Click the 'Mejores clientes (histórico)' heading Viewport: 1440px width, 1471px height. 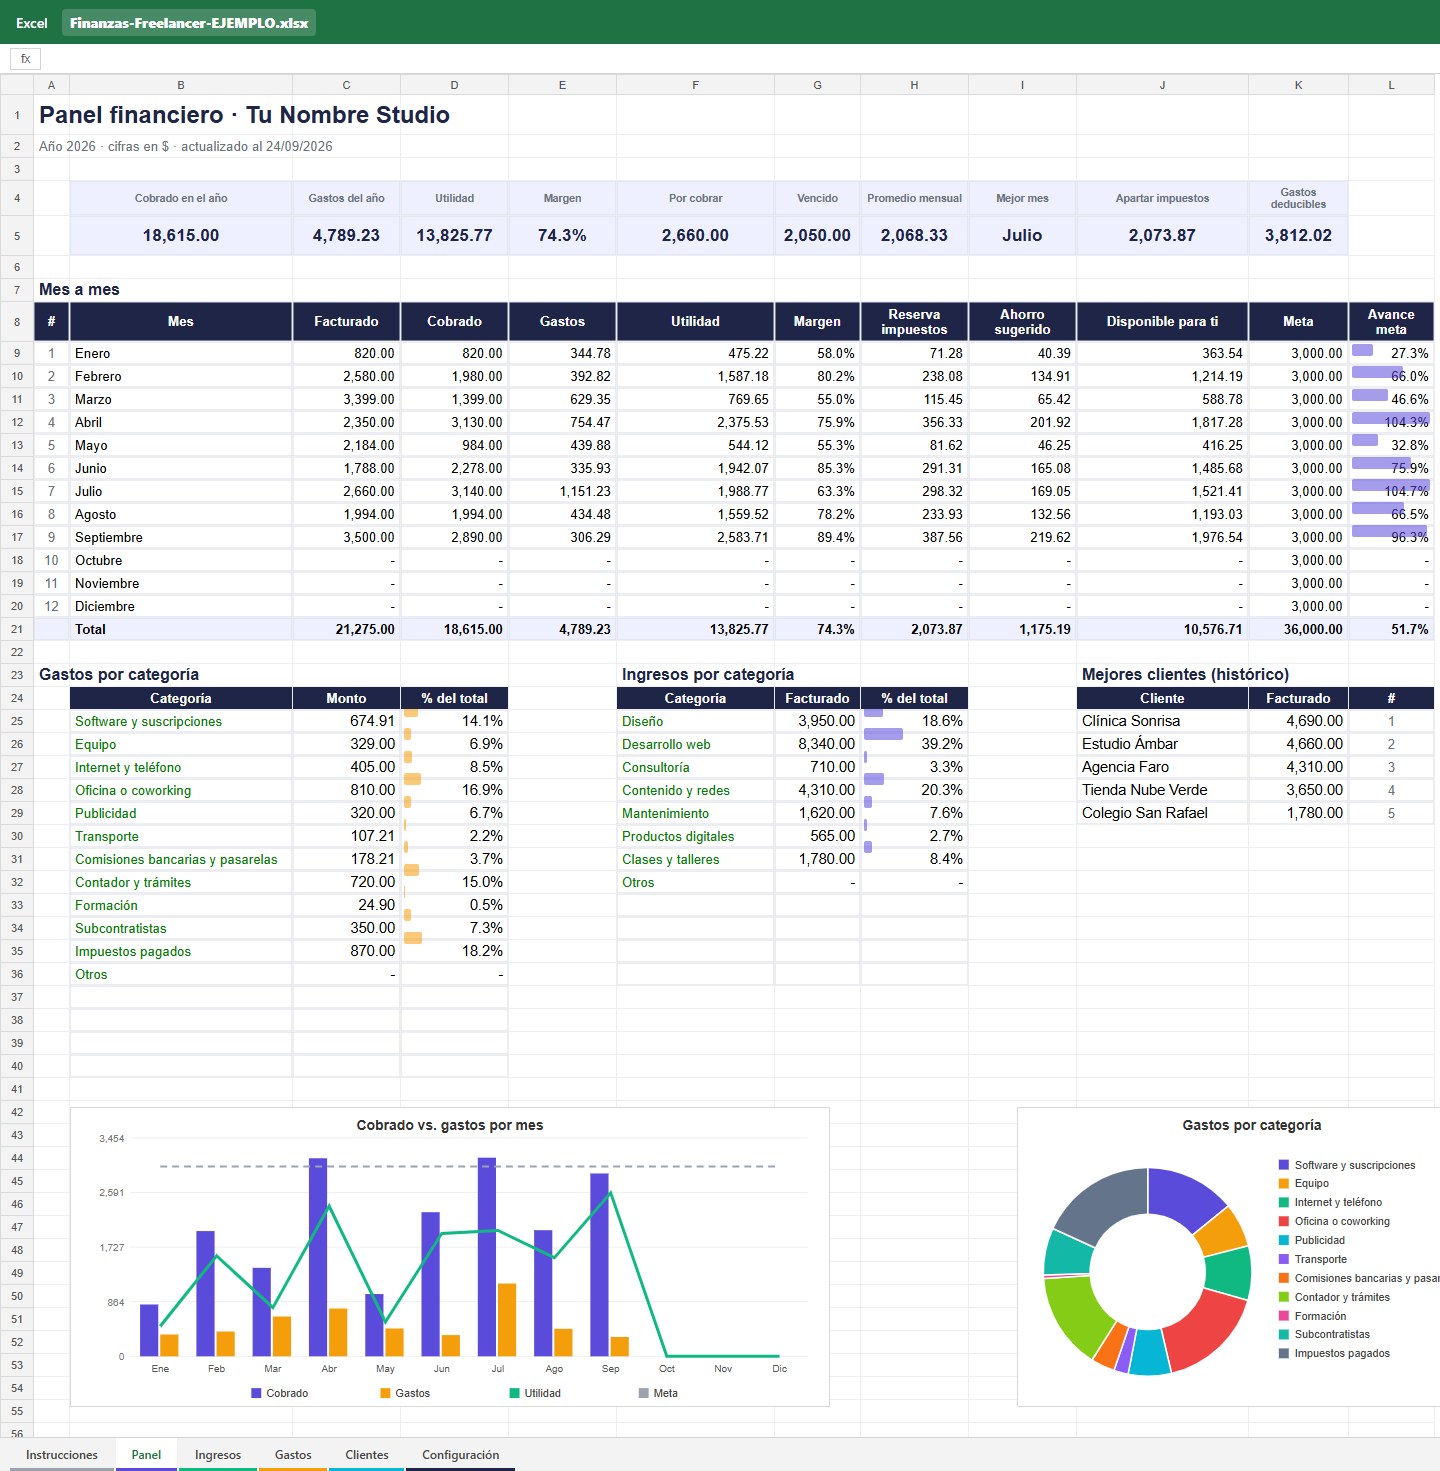click(x=1185, y=674)
